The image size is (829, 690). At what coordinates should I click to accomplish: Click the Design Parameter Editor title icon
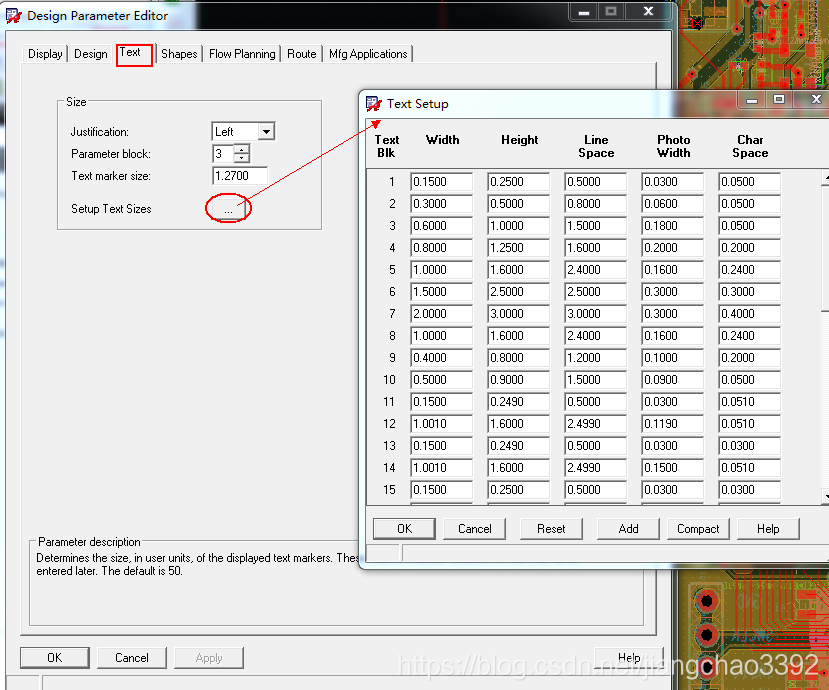point(14,16)
